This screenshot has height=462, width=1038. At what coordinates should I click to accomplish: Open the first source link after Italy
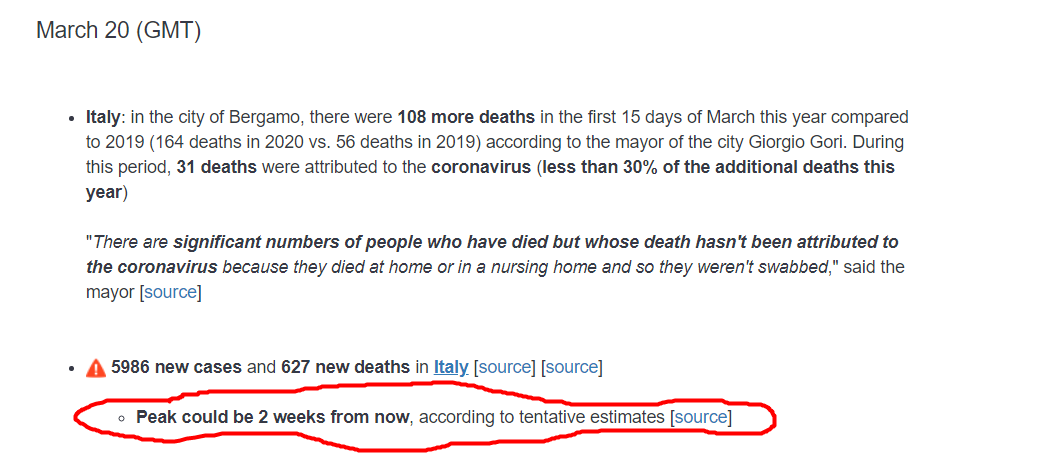505,367
